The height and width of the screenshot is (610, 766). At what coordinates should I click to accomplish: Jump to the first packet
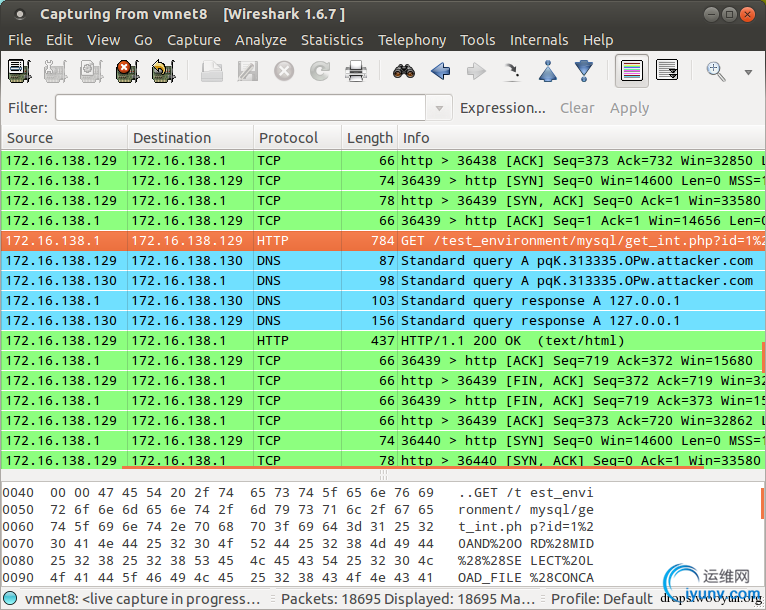tap(548, 71)
